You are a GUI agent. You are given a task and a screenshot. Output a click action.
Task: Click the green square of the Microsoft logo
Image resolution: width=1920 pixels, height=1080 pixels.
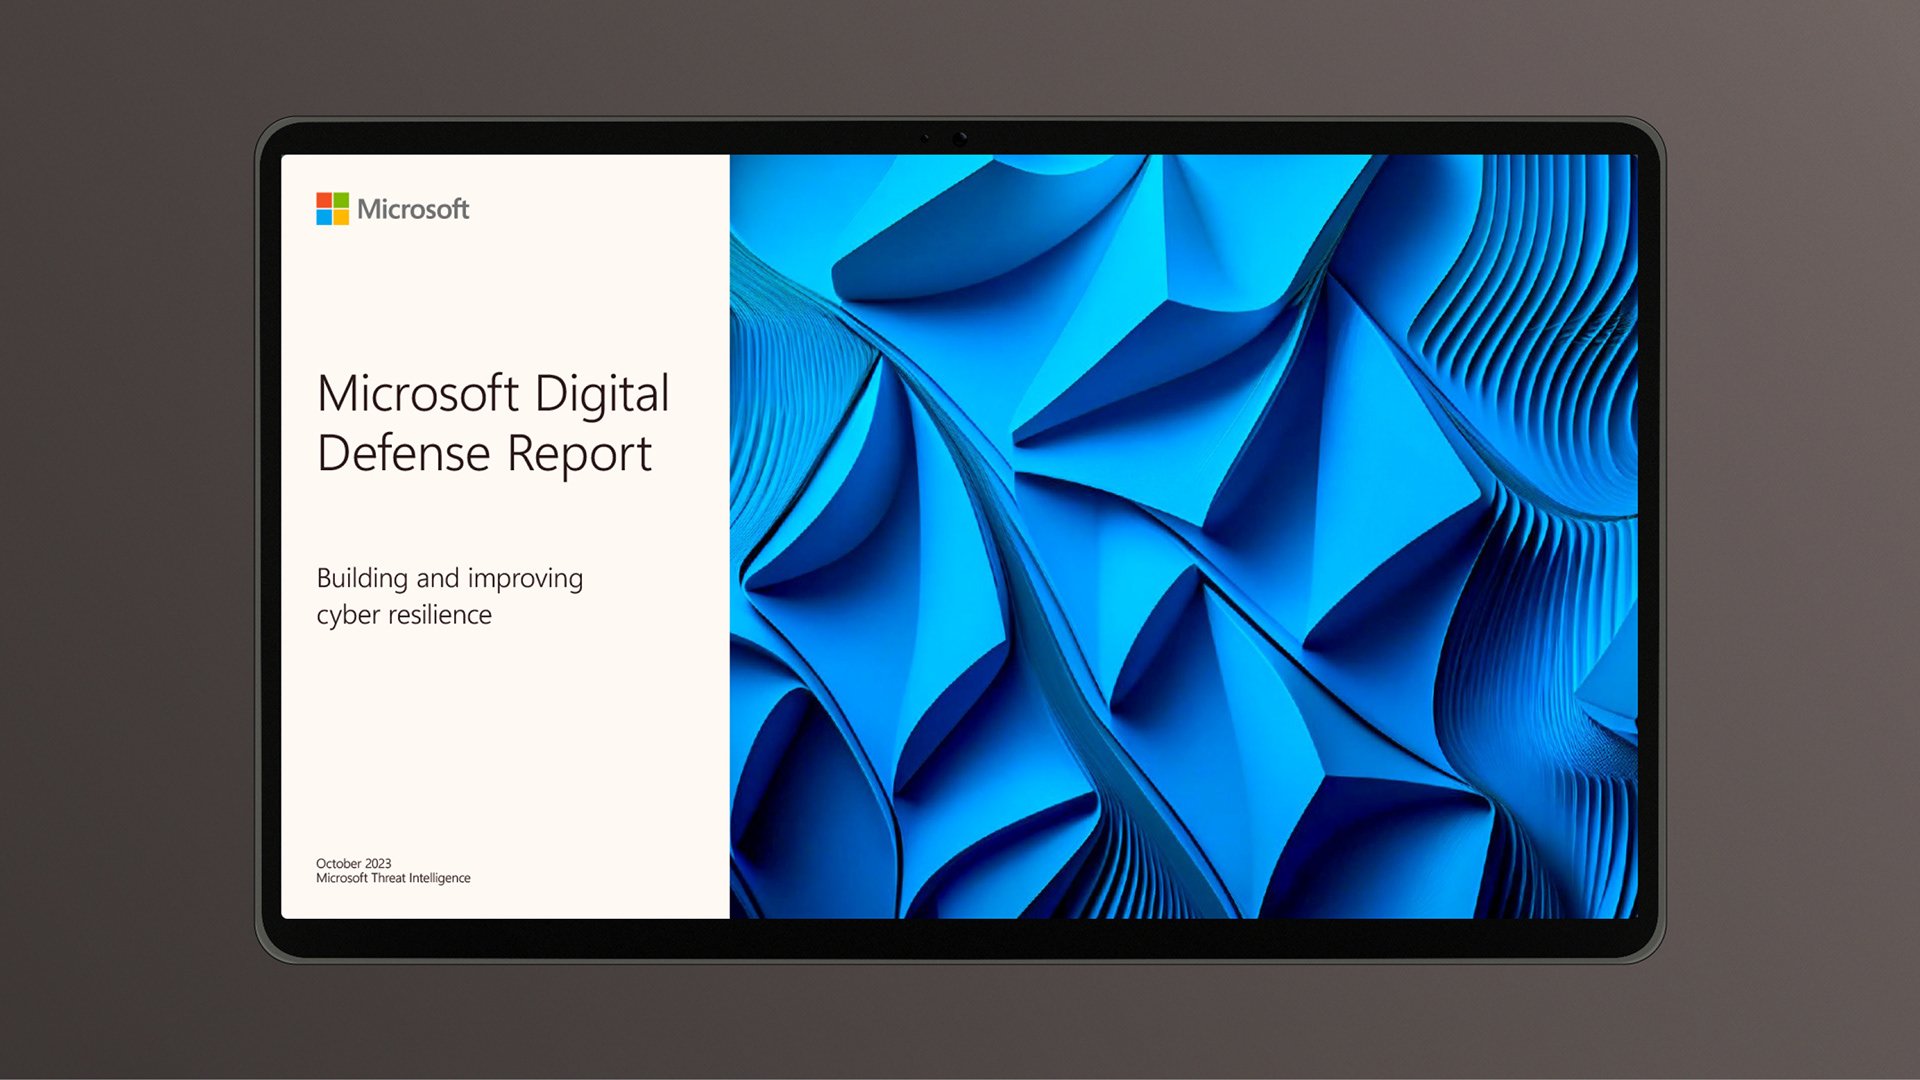(x=341, y=200)
